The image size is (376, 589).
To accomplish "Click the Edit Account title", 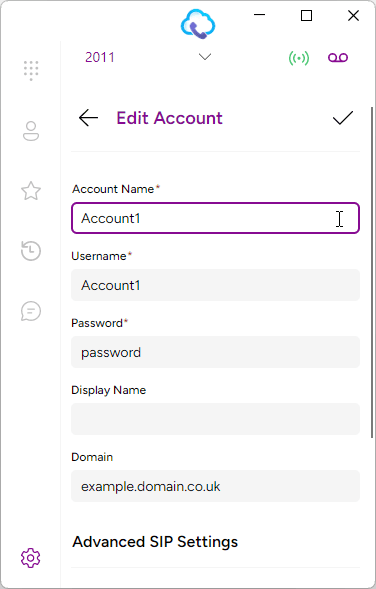I will pos(169,118).
